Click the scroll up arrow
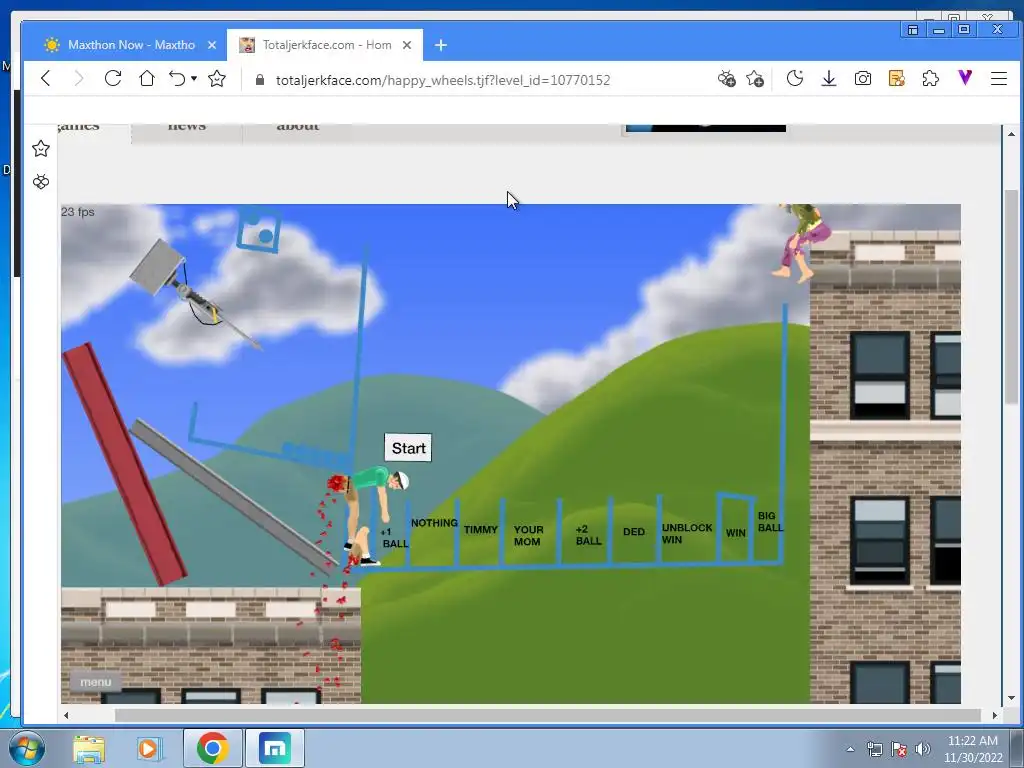The width and height of the screenshot is (1024, 768). (1011, 134)
